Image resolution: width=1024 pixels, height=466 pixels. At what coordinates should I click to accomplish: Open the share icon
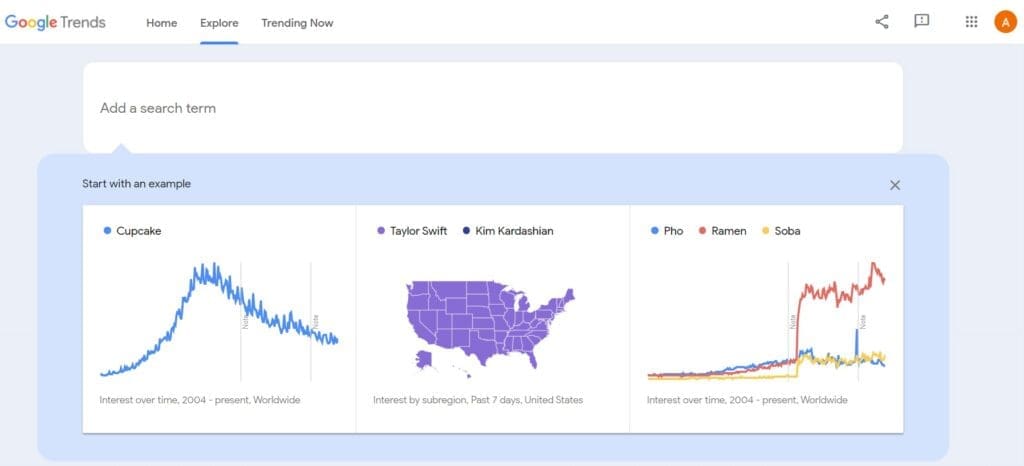coord(882,22)
